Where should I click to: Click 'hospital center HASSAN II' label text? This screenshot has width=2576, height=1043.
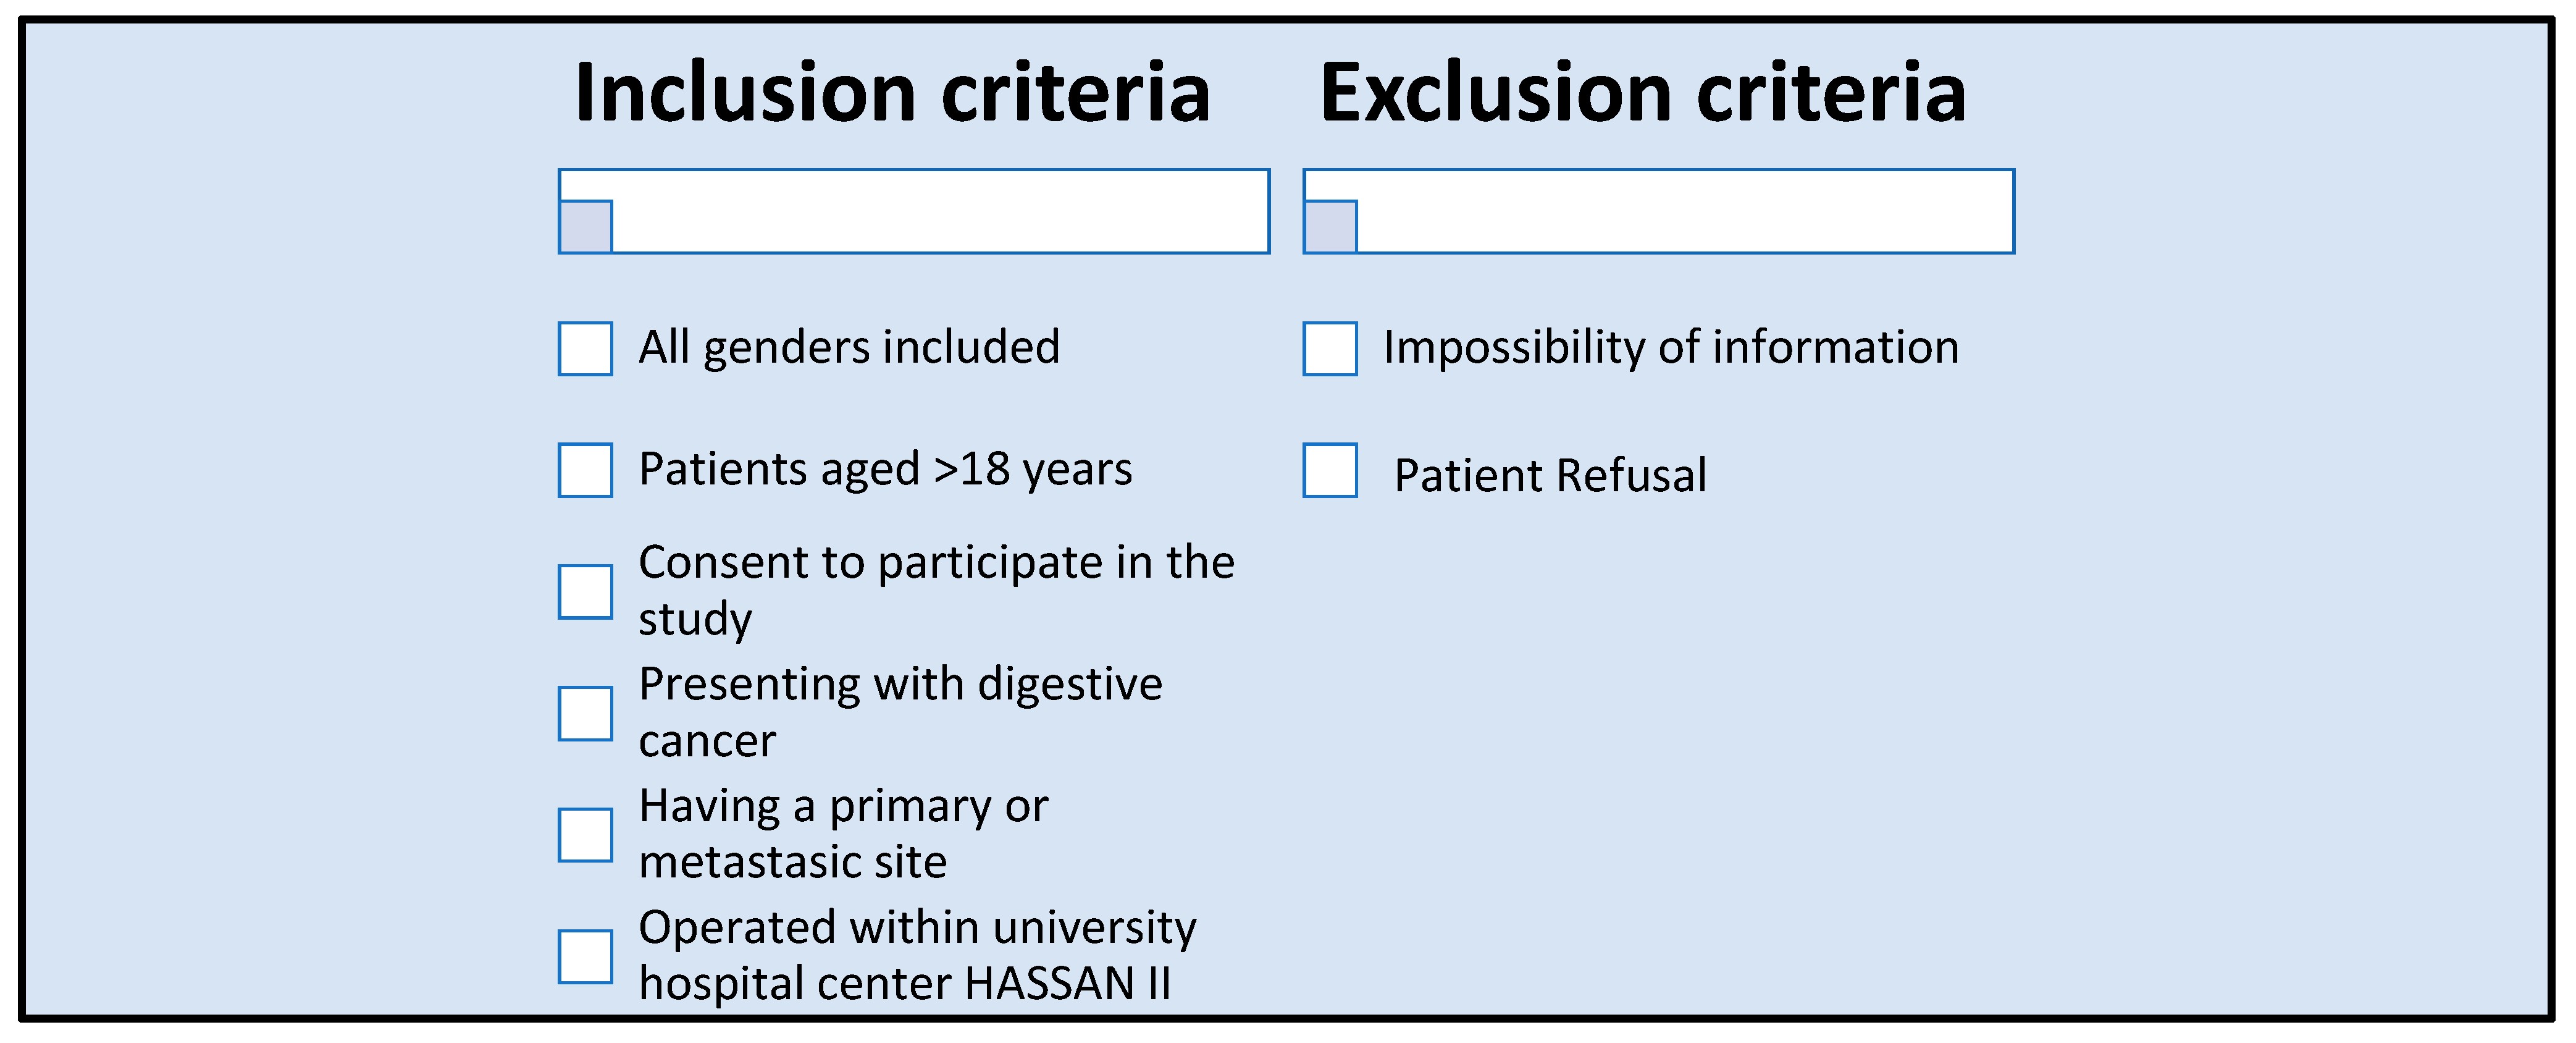click(905, 983)
